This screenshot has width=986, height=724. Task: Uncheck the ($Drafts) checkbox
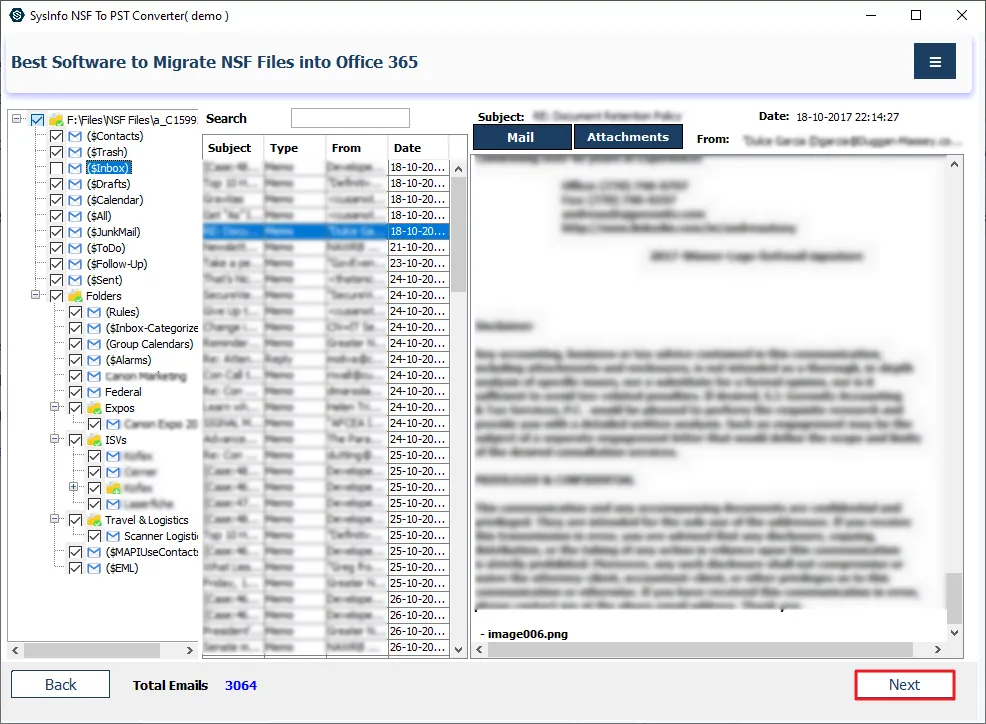coord(57,184)
